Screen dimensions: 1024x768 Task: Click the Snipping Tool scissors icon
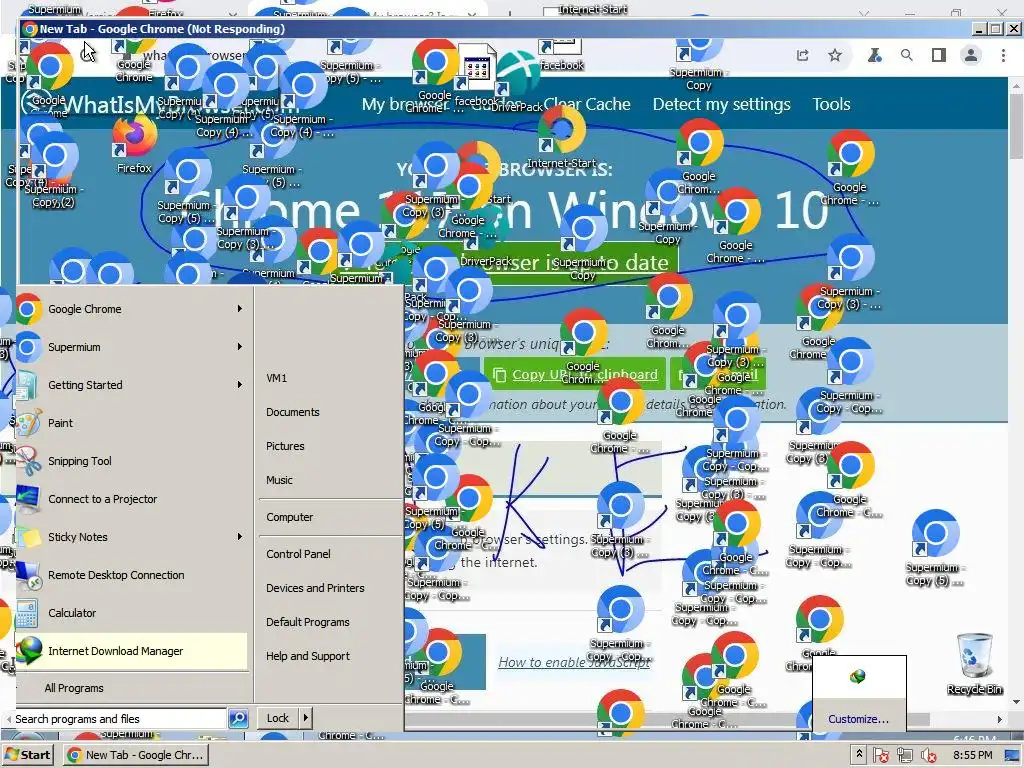(29, 460)
